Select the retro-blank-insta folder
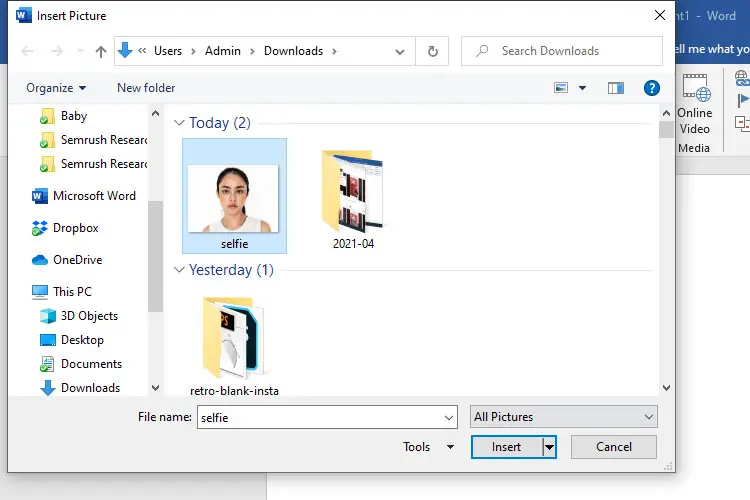 click(x=234, y=346)
